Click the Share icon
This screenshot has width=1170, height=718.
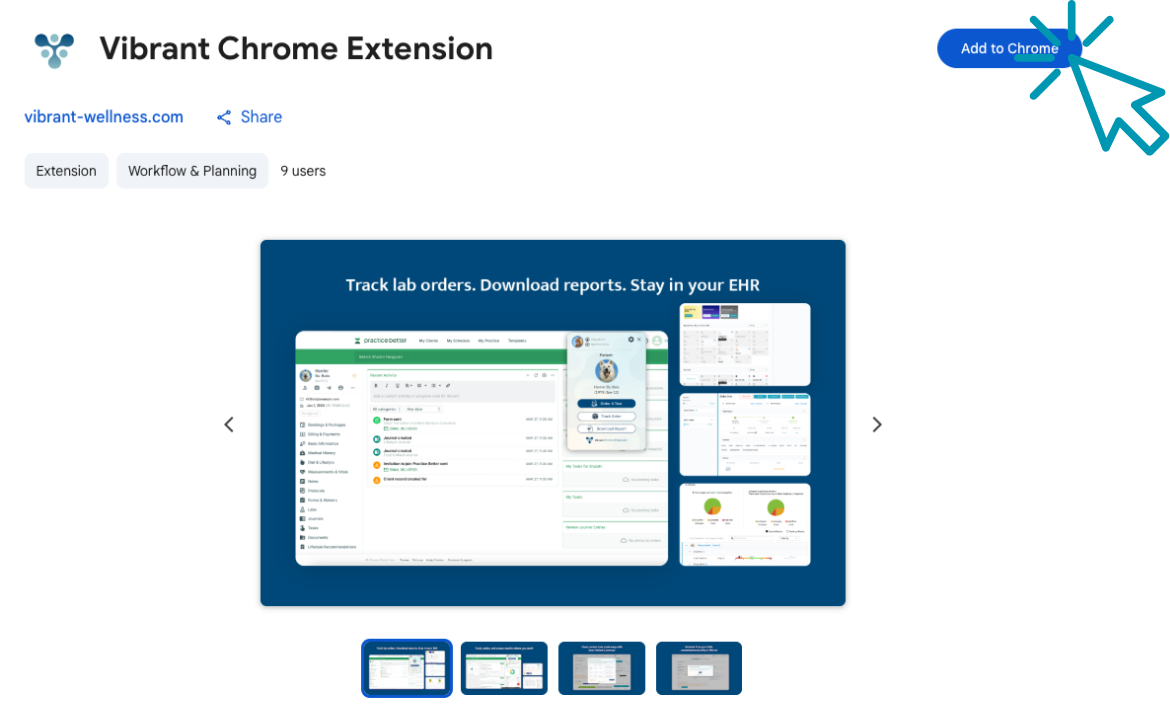click(x=224, y=117)
